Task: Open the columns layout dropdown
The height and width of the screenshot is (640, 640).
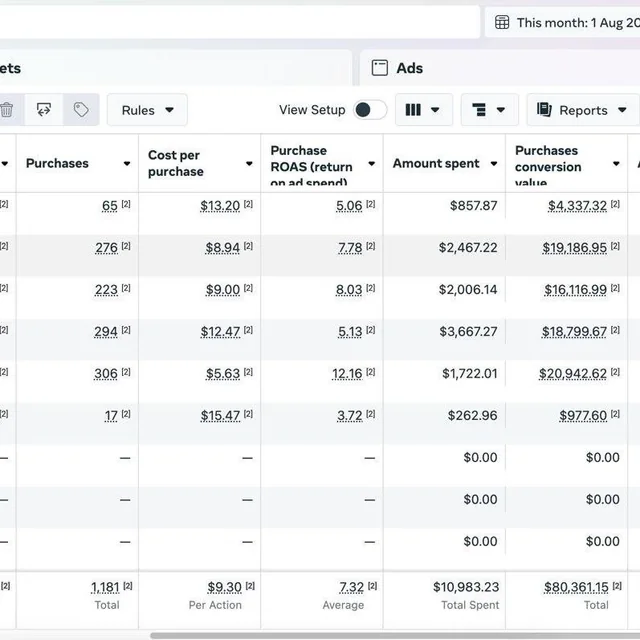Action: [x=424, y=110]
